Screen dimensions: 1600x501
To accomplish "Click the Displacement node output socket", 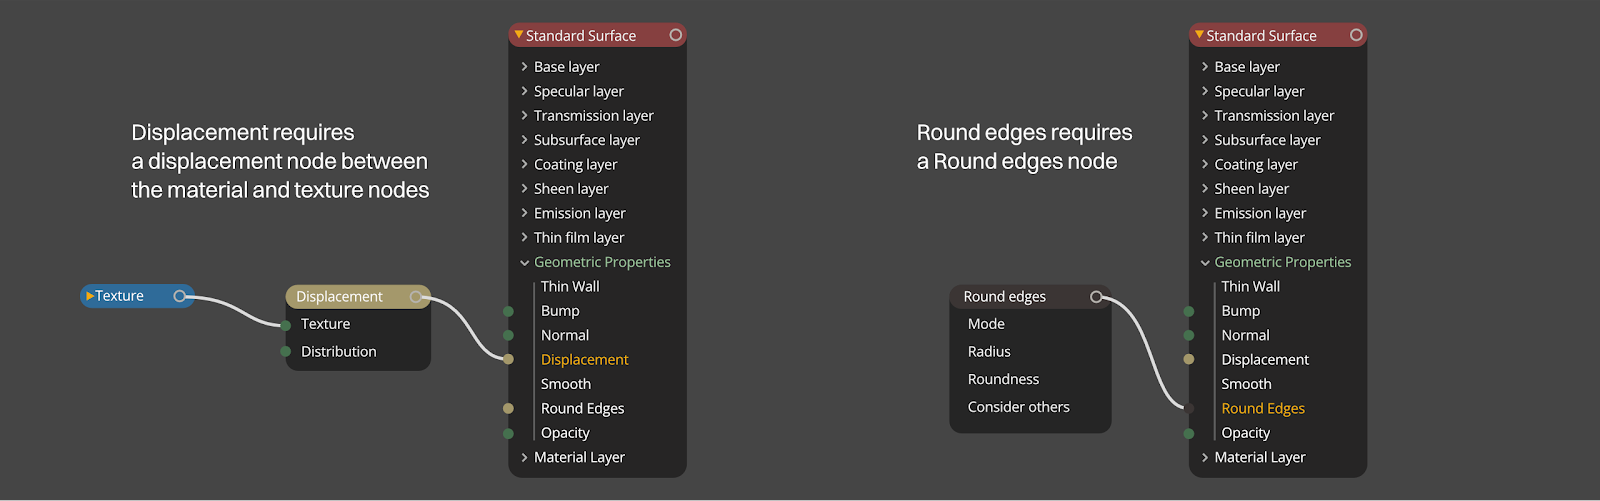I will 416,297.
